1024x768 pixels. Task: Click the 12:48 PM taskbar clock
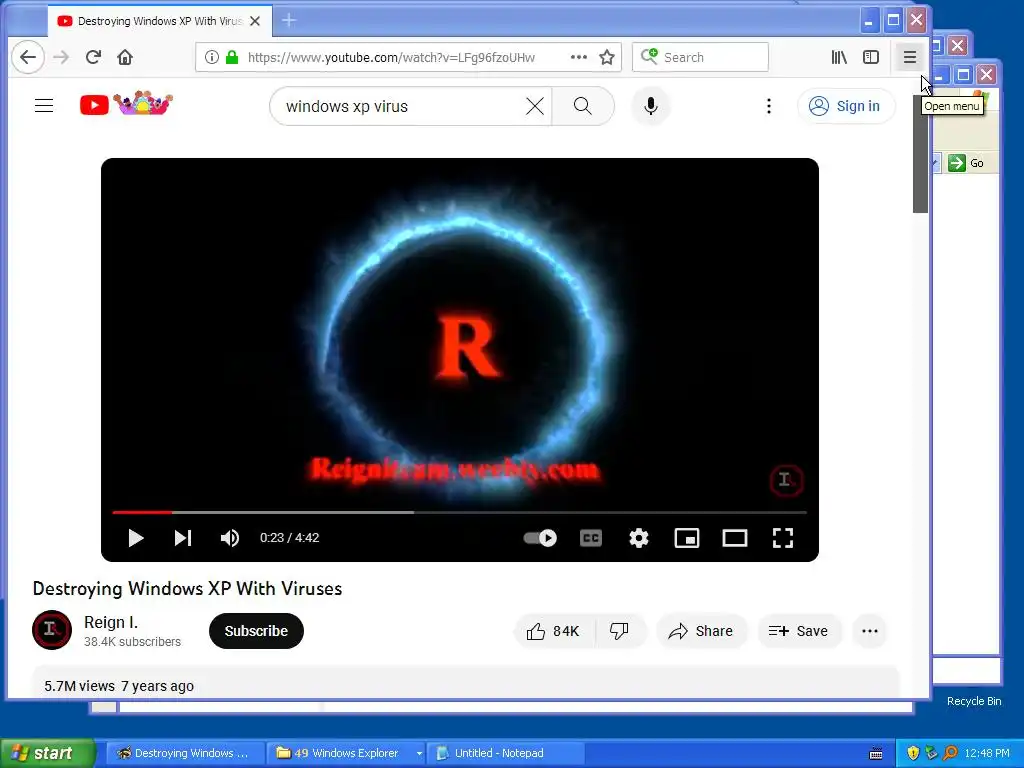click(x=987, y=754)
